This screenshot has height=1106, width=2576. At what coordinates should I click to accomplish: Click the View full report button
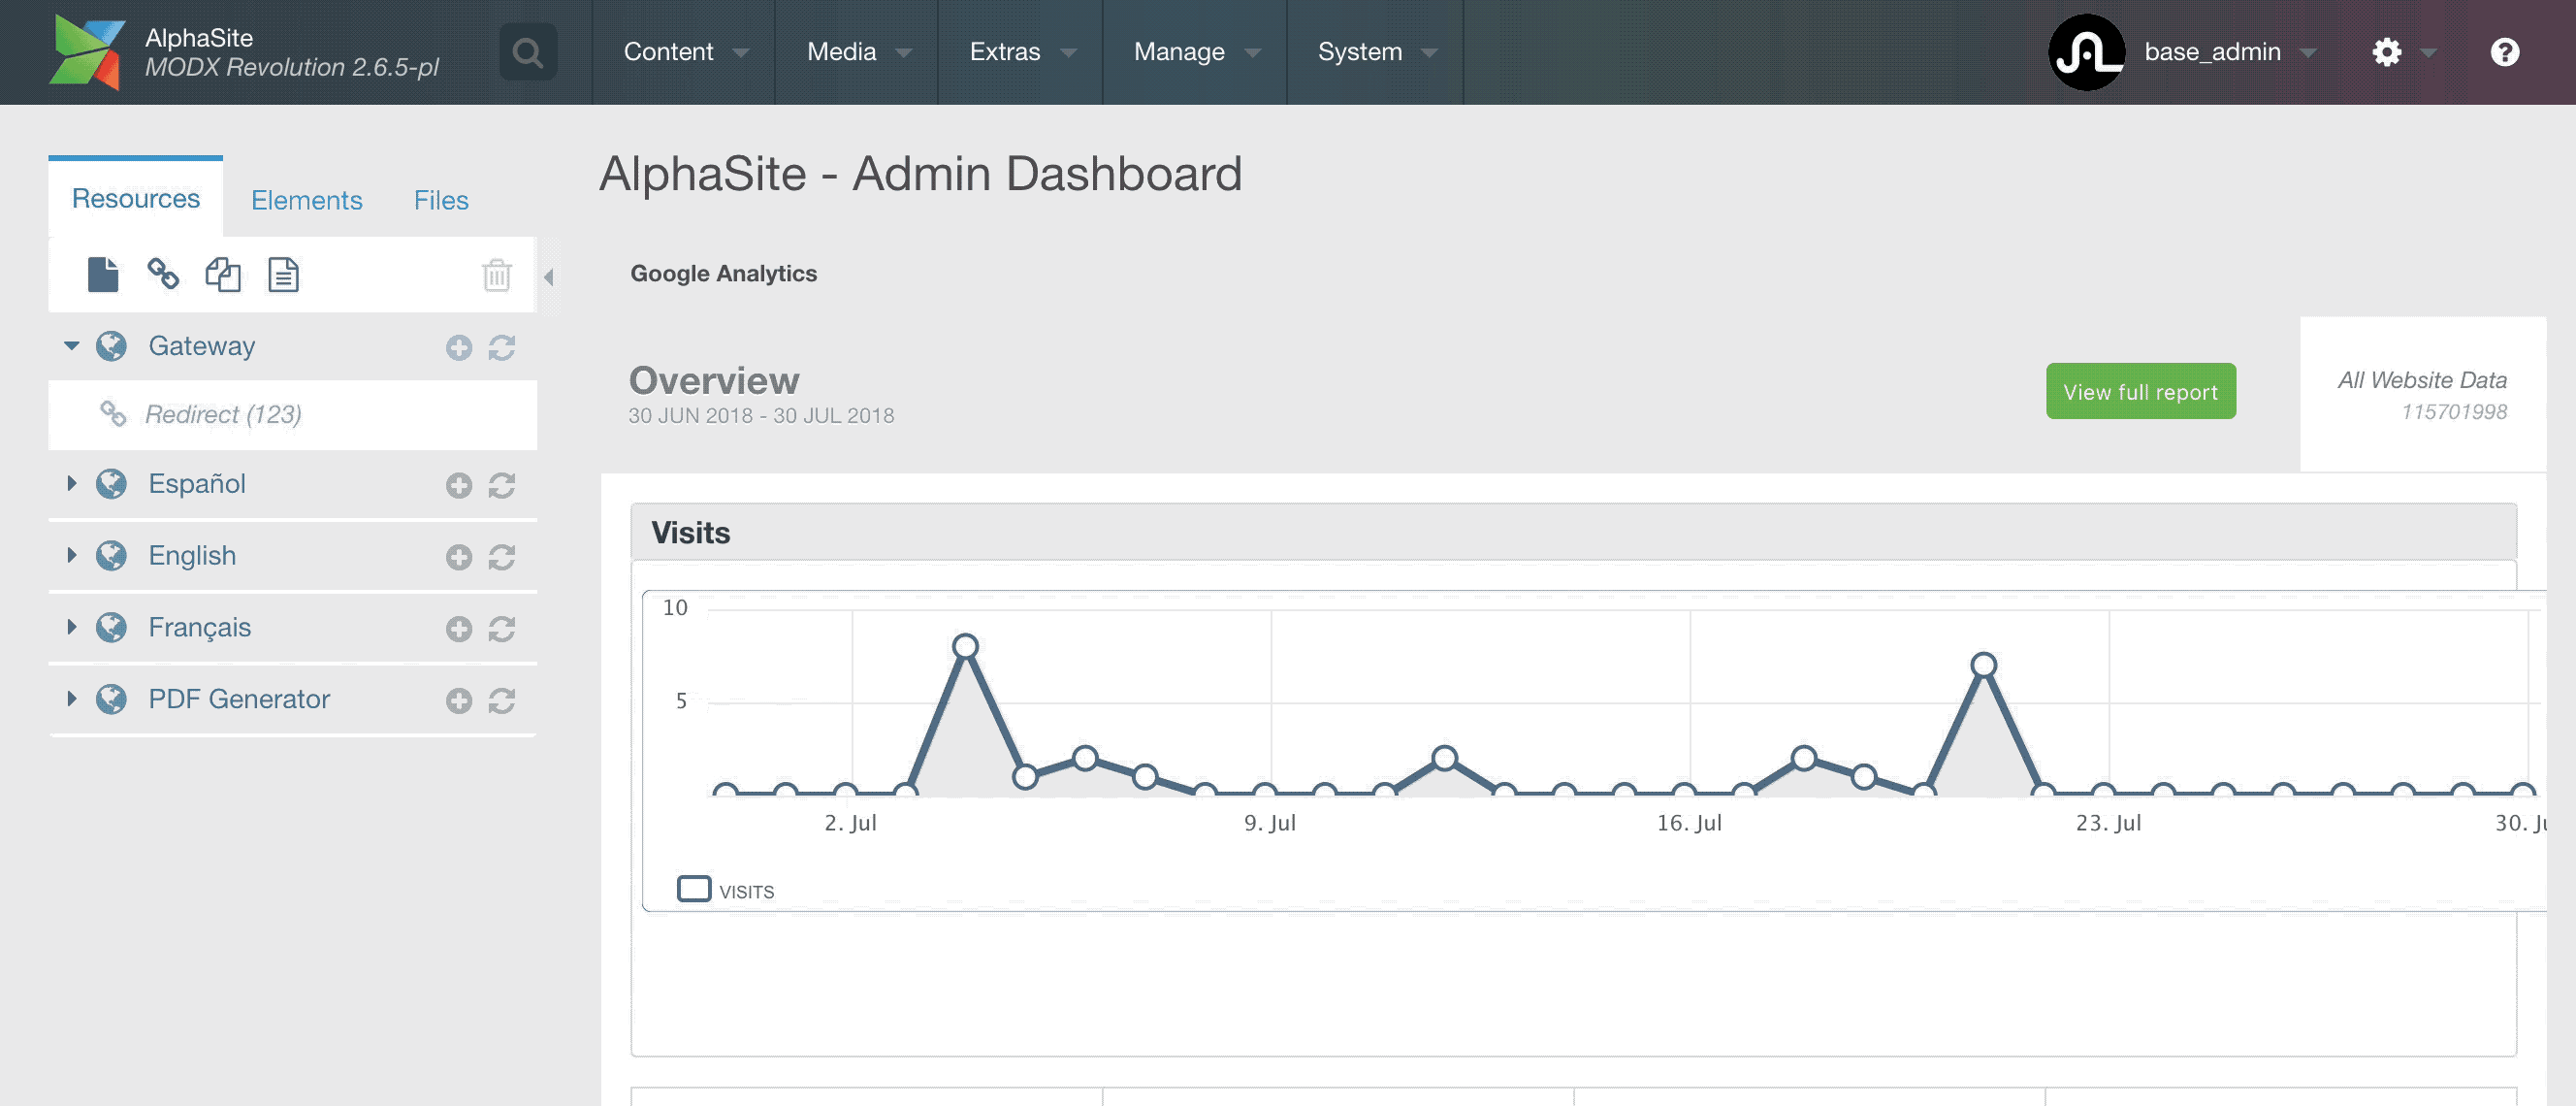tap(2140, 392)
